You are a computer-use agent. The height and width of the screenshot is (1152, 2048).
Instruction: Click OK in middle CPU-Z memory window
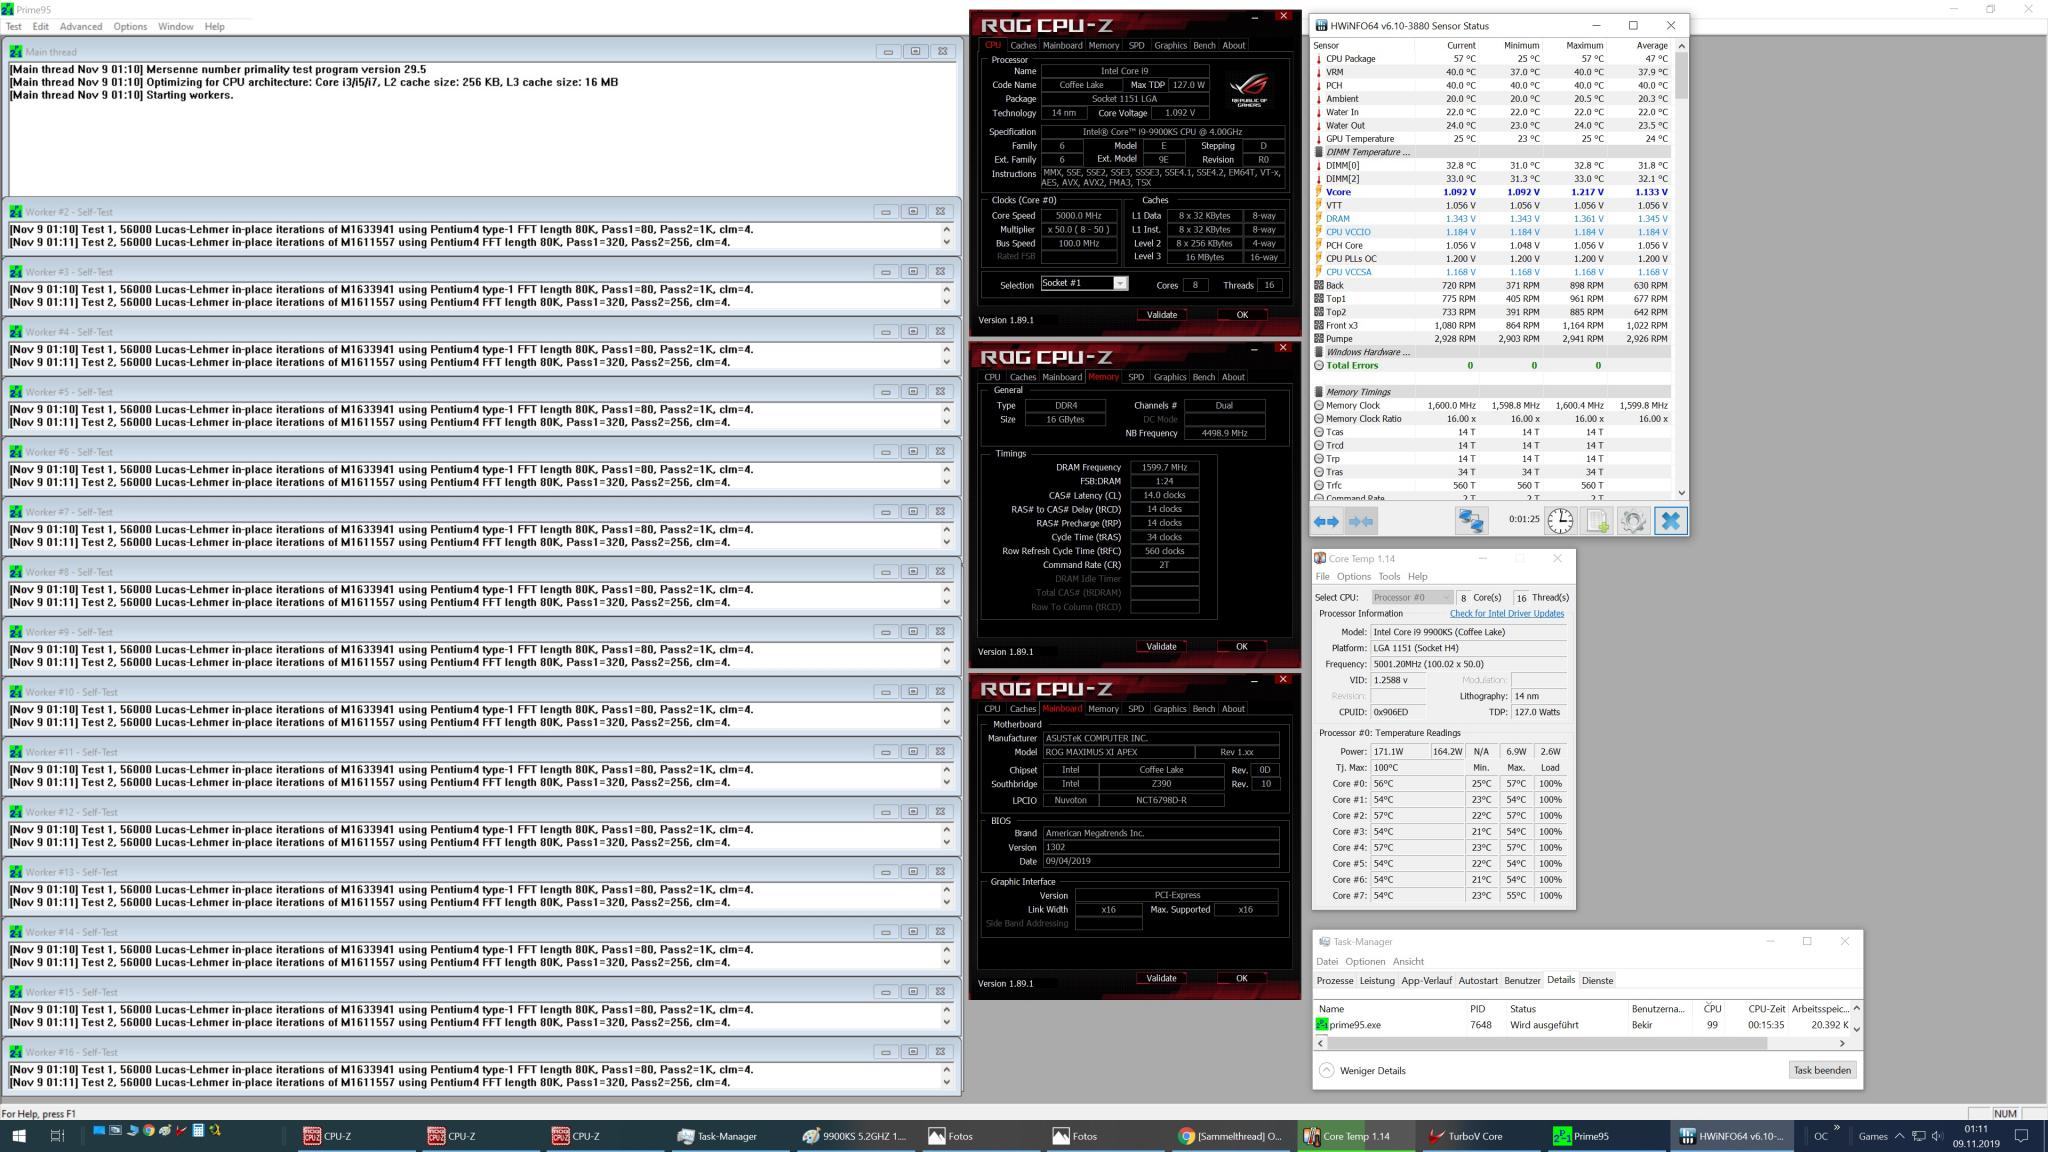(1242, 646)
